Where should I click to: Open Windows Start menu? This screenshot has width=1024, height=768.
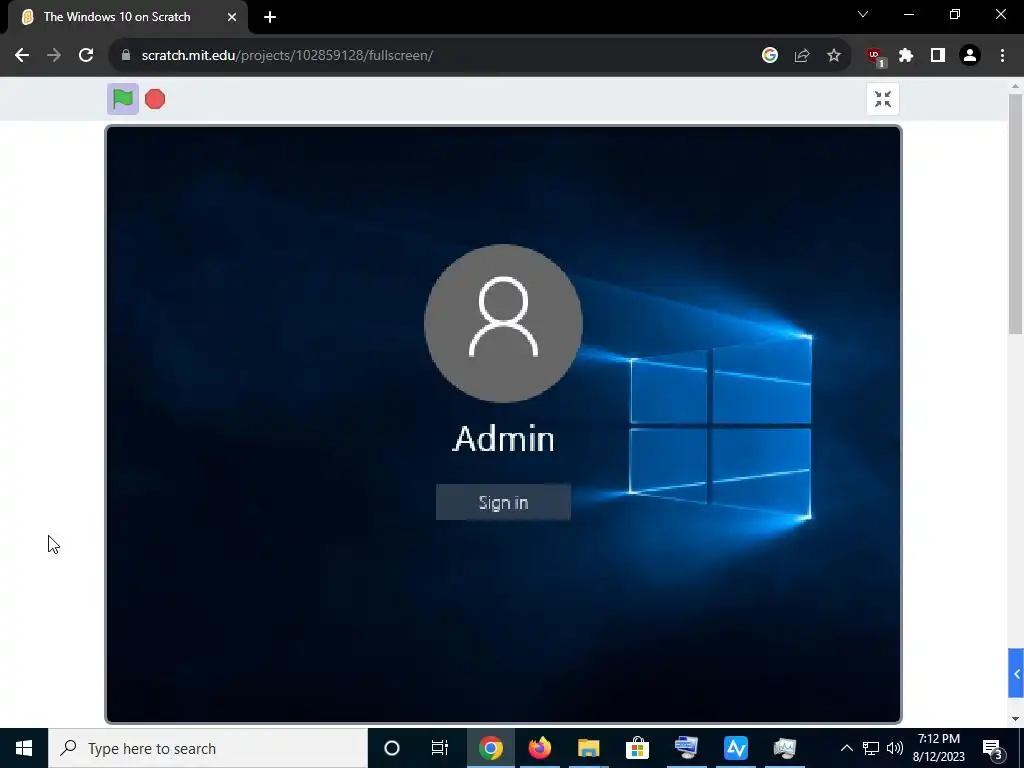click(x=24, y=748)
